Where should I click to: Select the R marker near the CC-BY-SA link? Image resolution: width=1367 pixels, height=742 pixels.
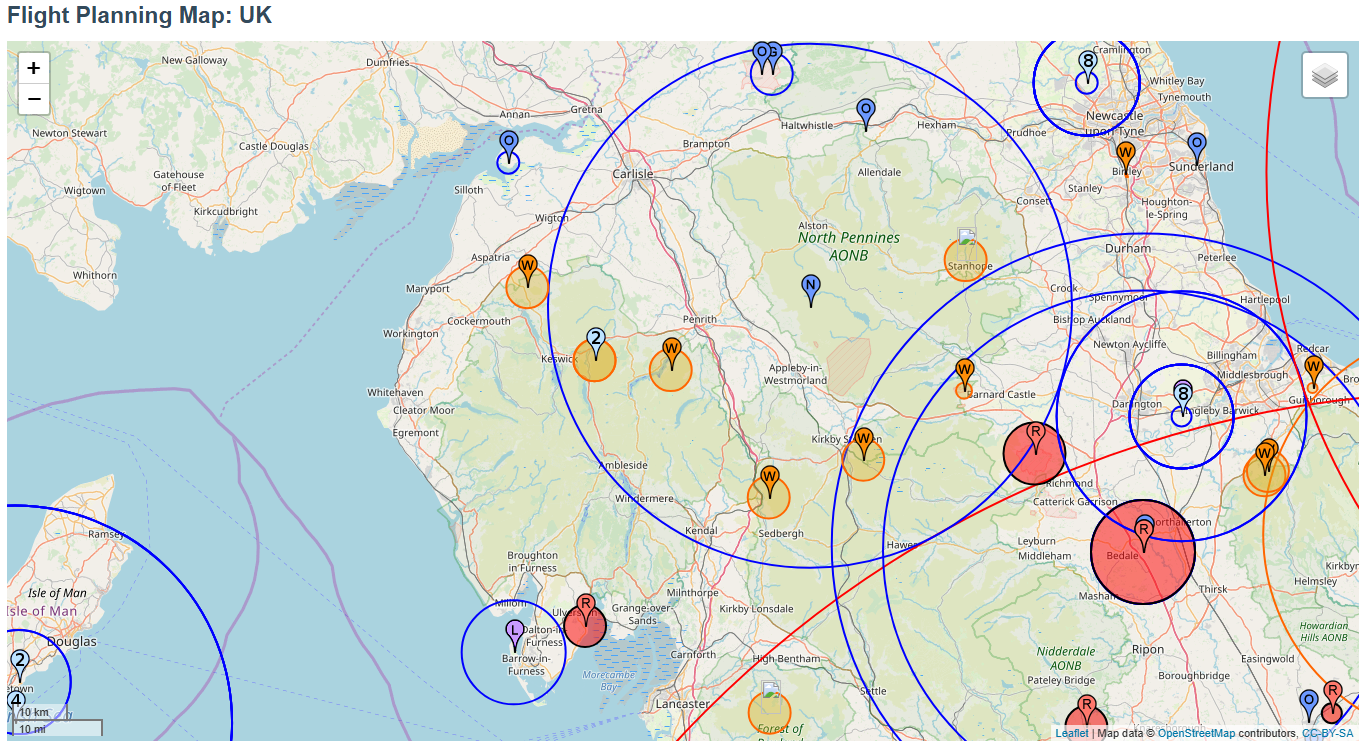pyautogui.click(x=1333, y=696)
